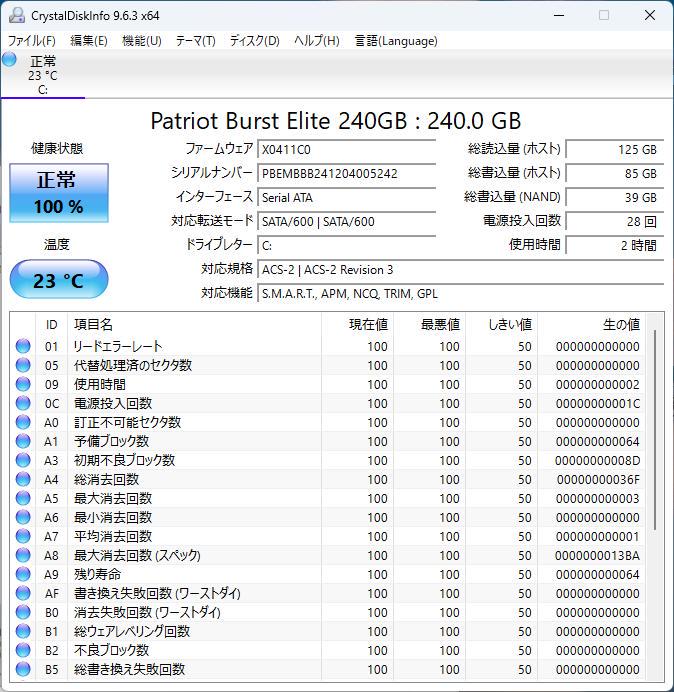Click the status orb for 総消去回数

click(x=23, y=479)
